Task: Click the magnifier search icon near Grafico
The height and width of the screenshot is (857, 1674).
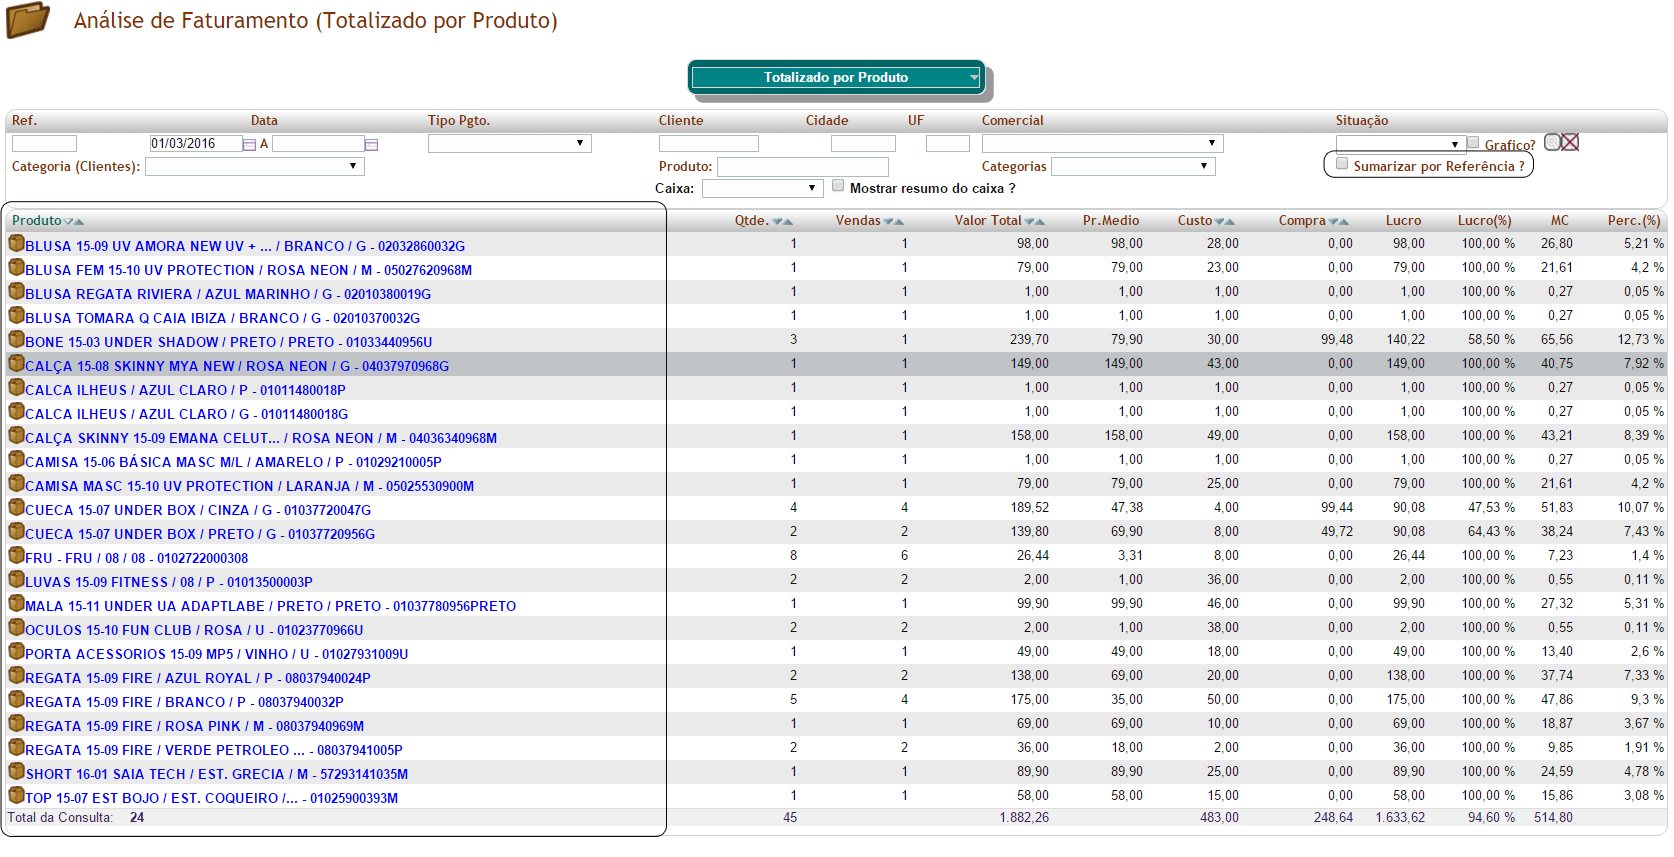Action: (1552, 142)
